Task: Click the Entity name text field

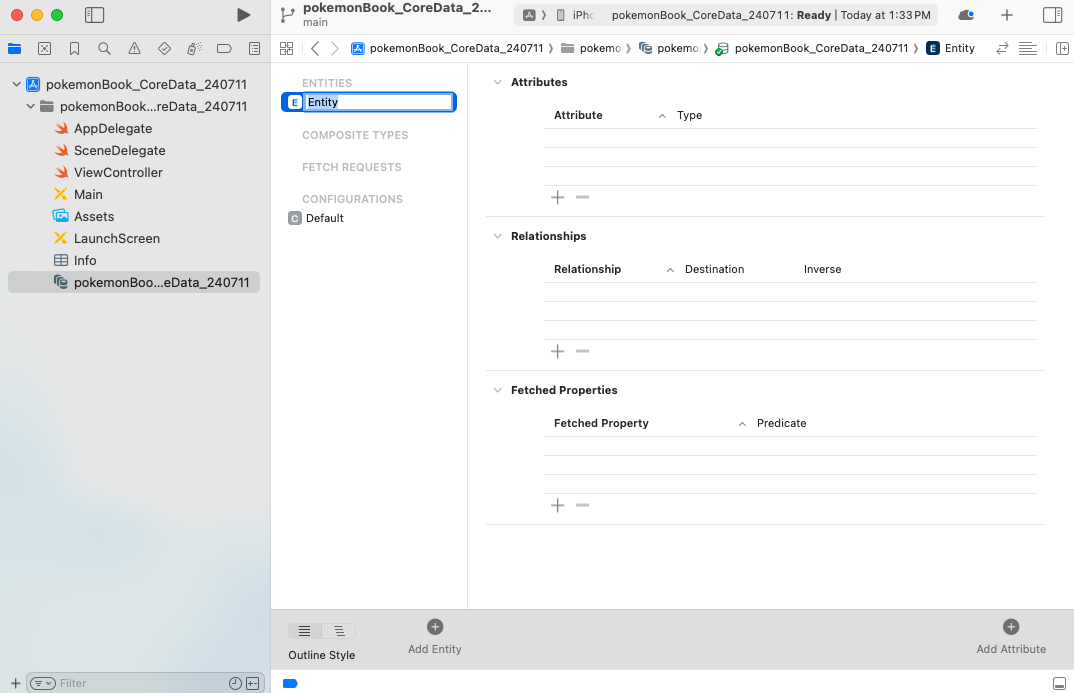Action: coord(378,102)
